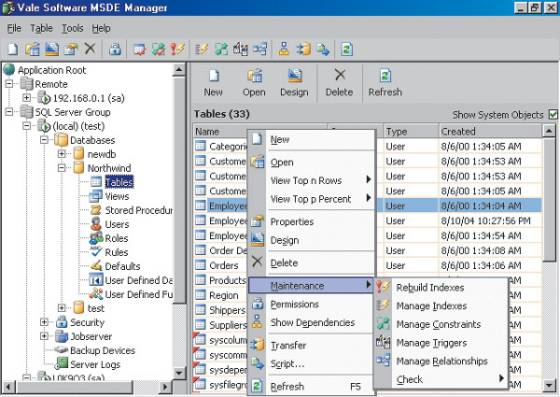Open the Tools menu

[72, 28]
